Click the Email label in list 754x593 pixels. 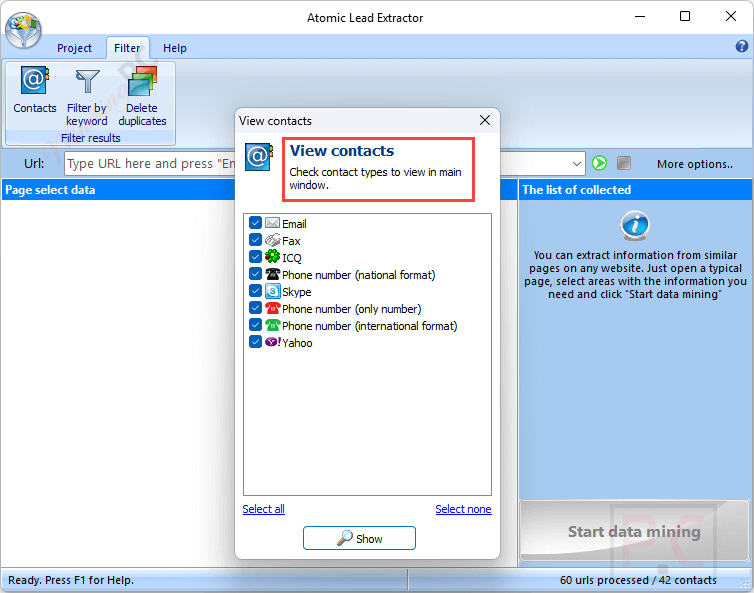(x=294, y=224)
